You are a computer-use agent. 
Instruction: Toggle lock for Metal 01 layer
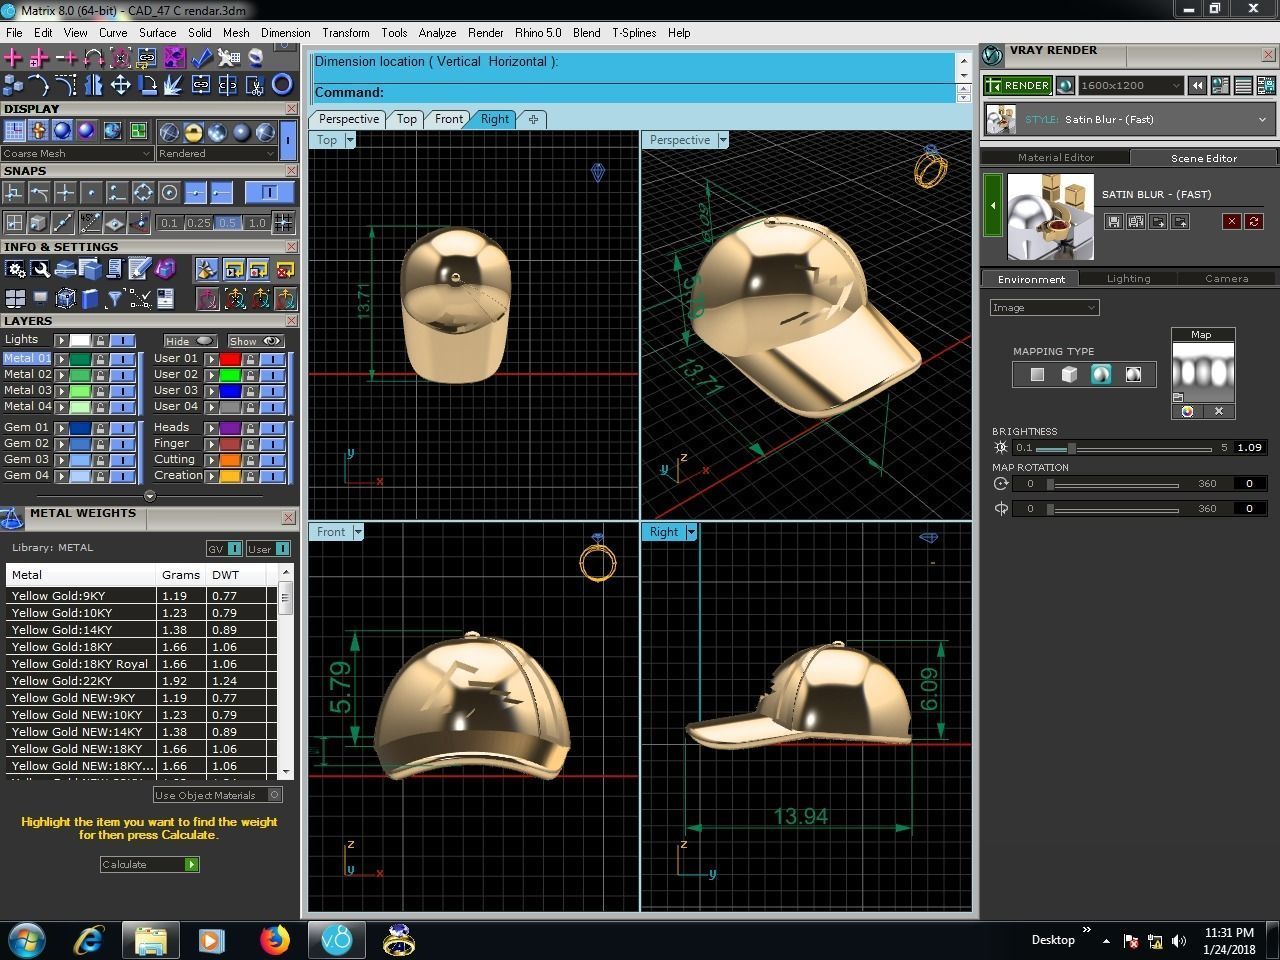pyautogui.click(x=99, y=358)
